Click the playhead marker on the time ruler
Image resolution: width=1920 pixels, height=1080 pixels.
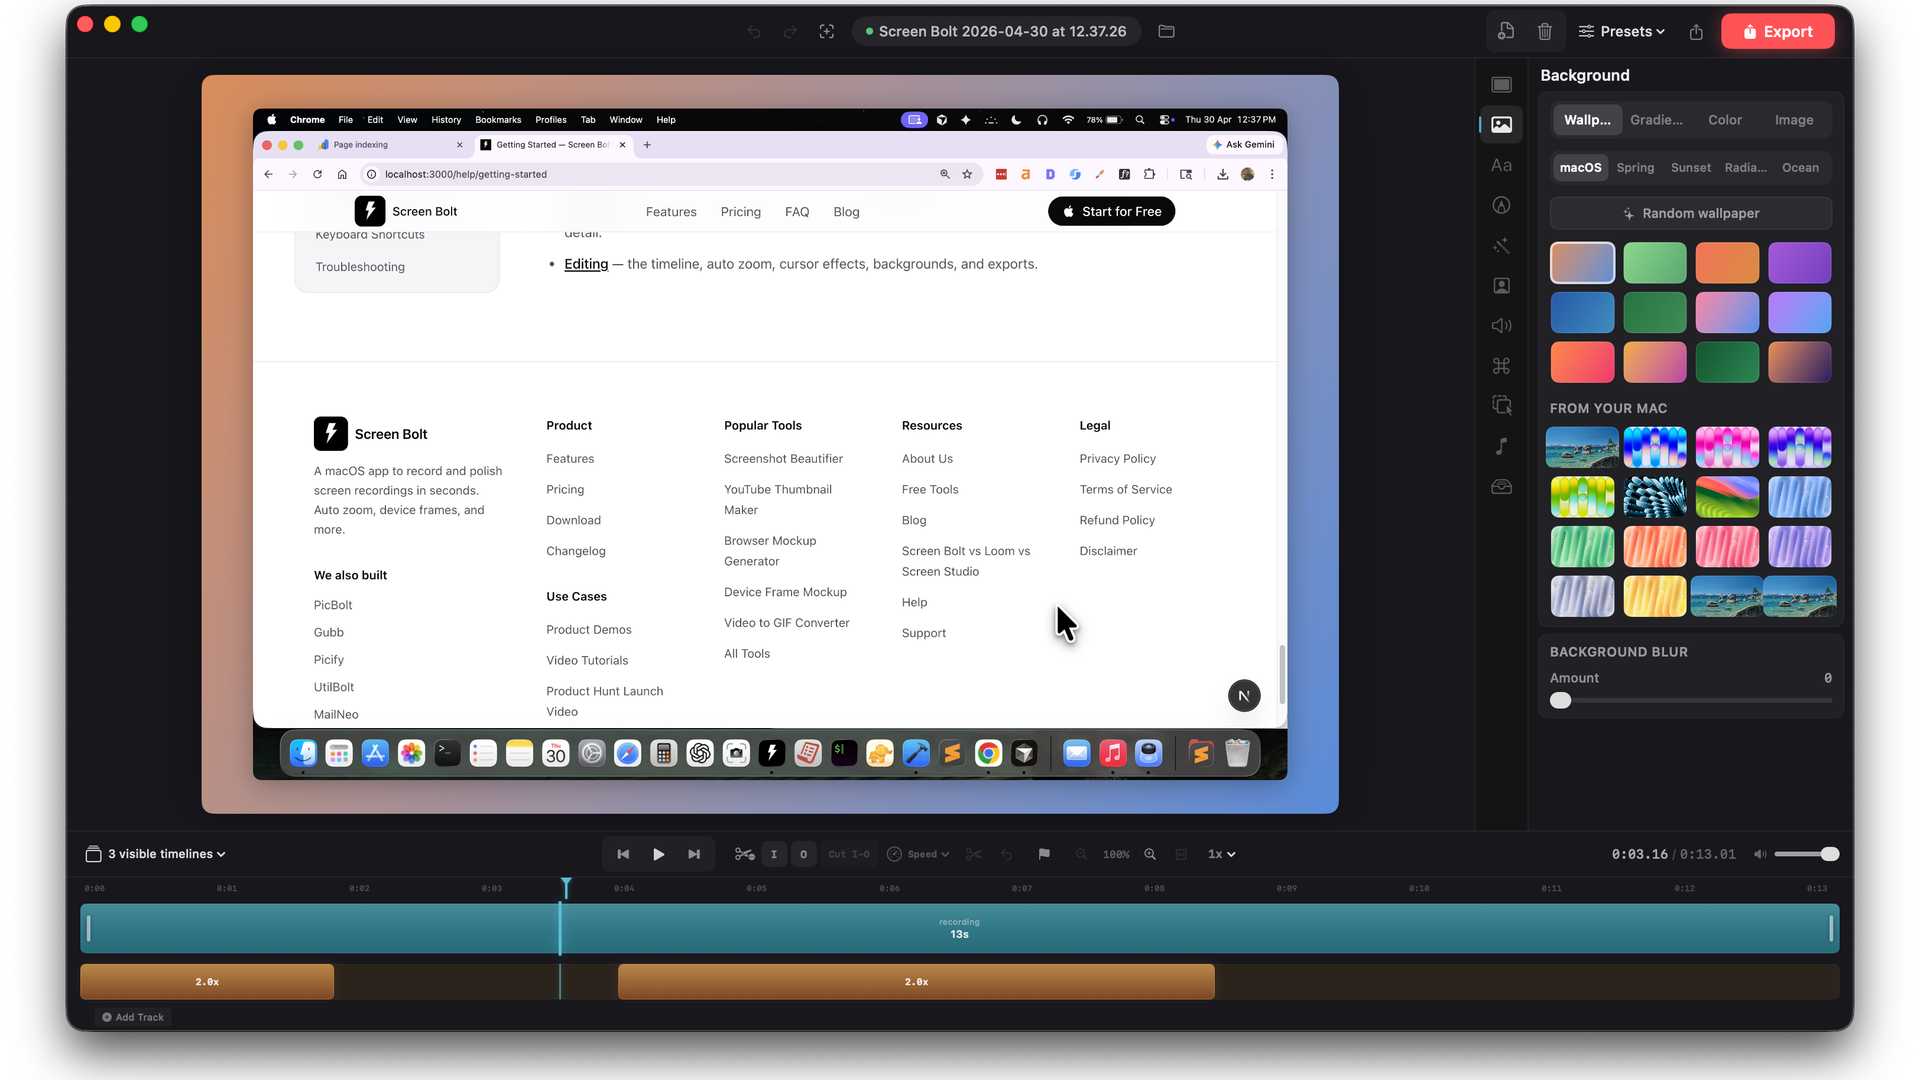566,887
